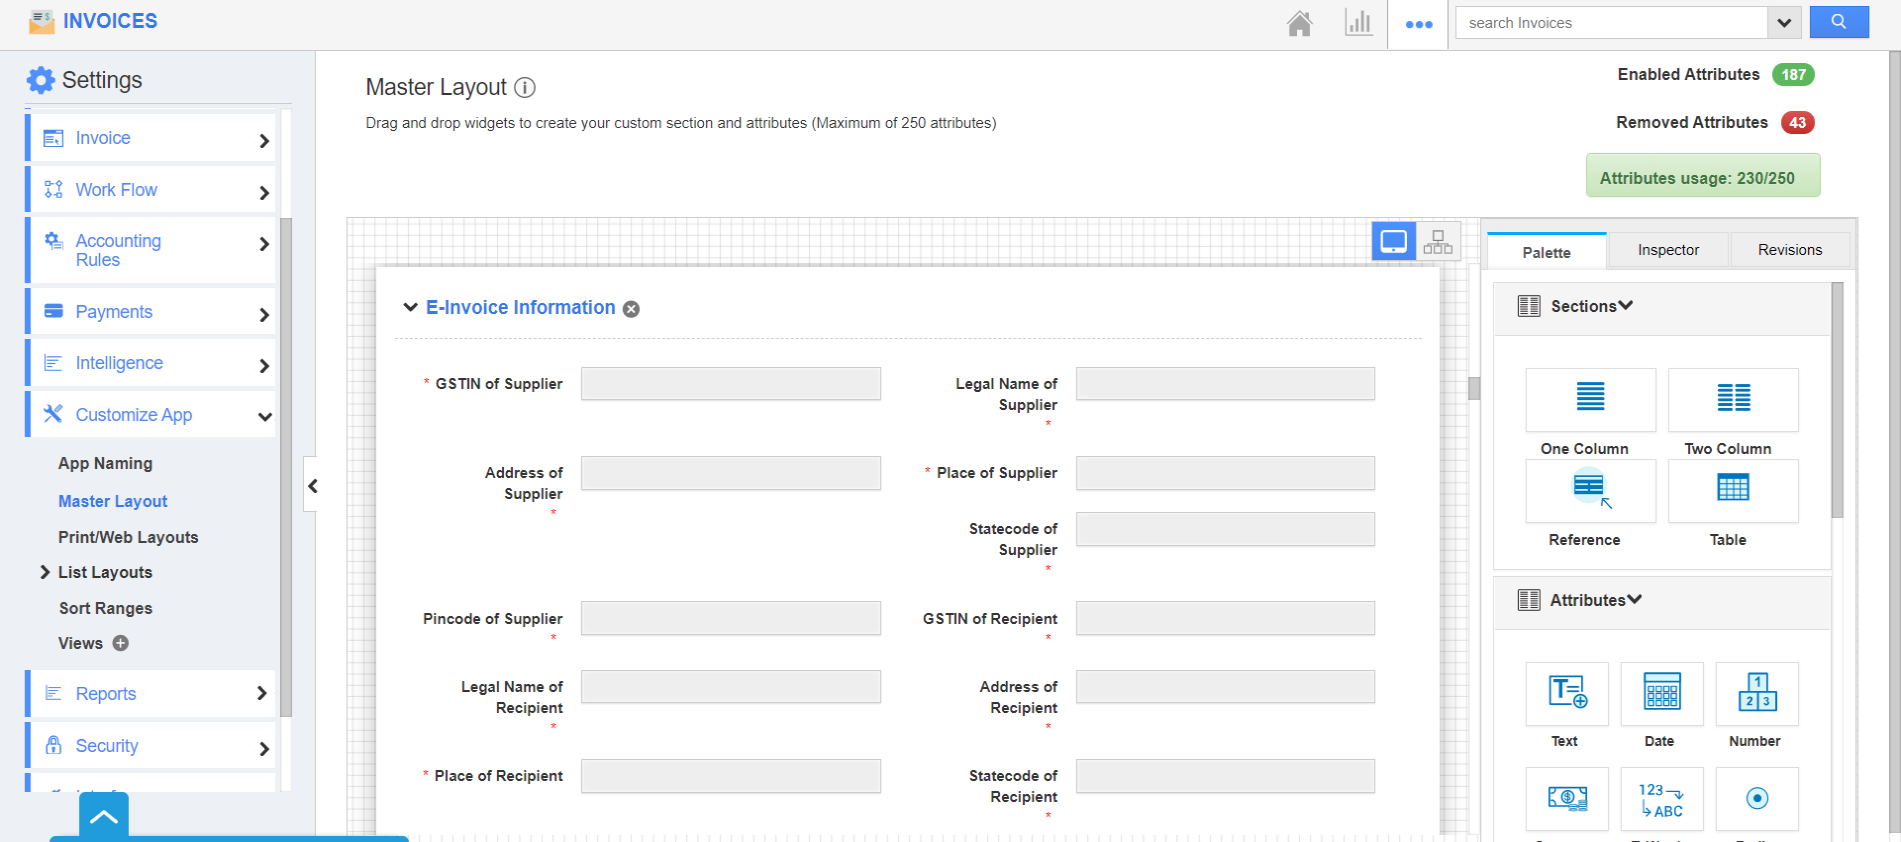Switch to hierarchy view toggle

pyautogui.click(x=1438, y=242)
